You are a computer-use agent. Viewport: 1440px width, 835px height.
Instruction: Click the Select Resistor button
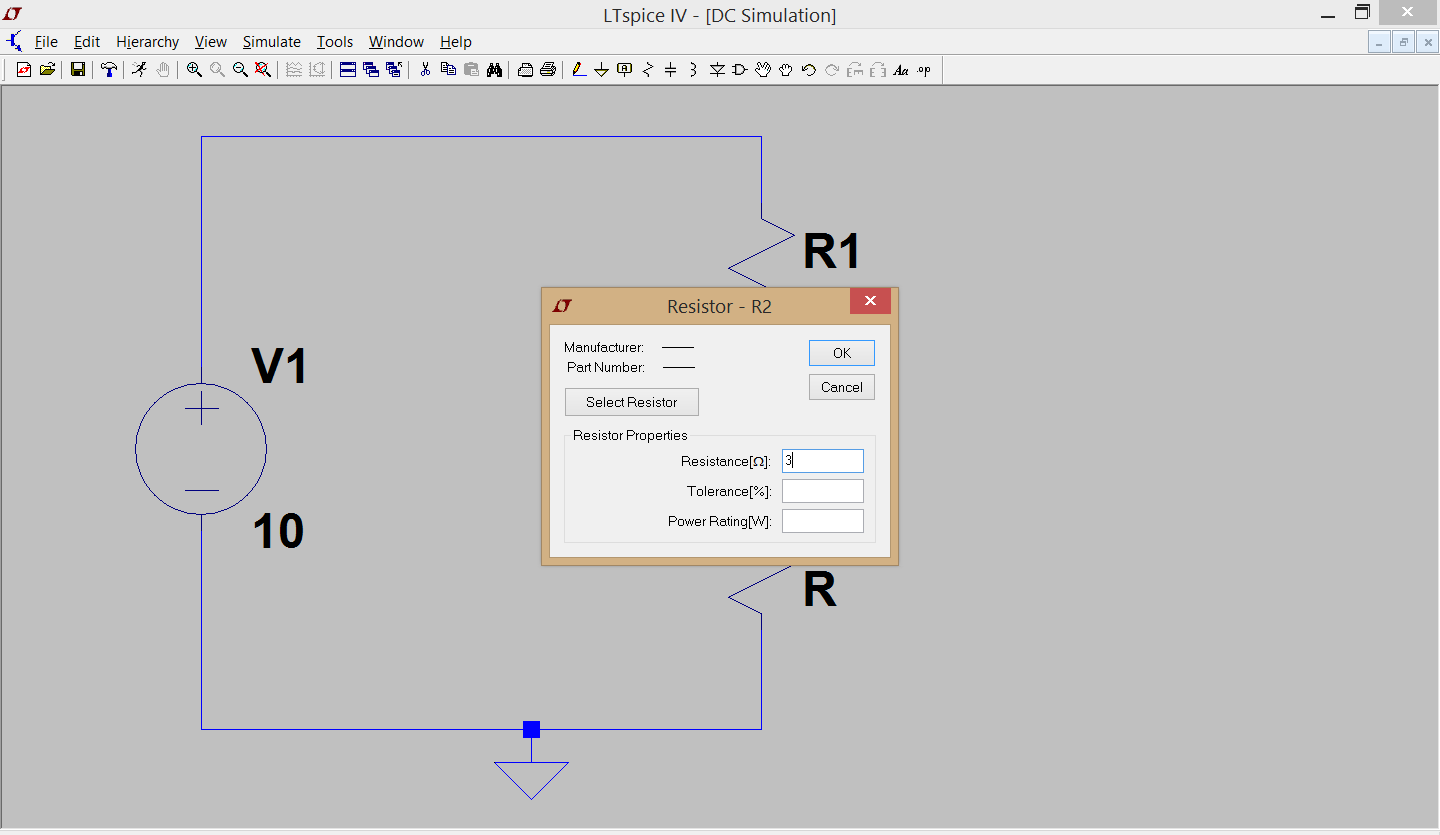632,402
